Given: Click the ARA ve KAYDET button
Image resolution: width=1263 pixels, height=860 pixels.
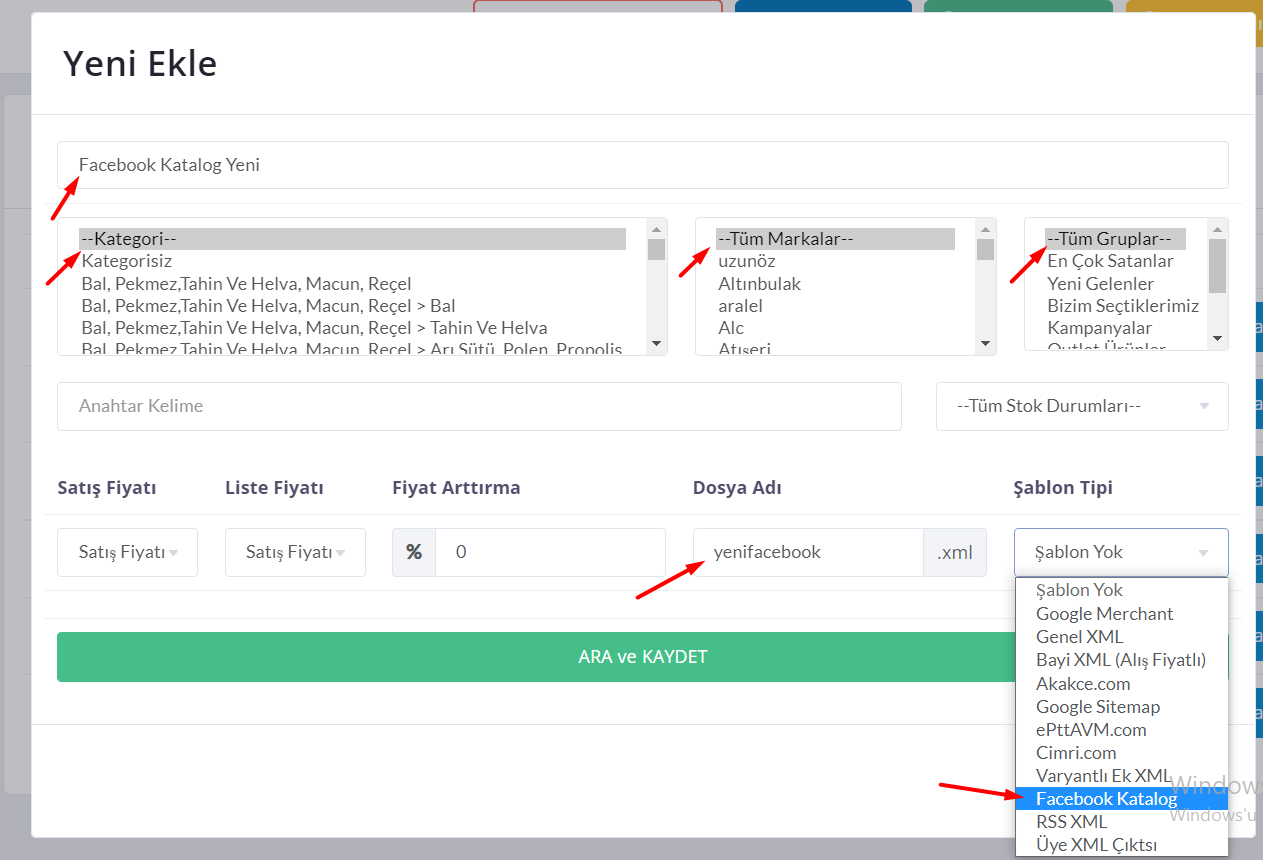Looking at the screenshot, I should 642,657.
